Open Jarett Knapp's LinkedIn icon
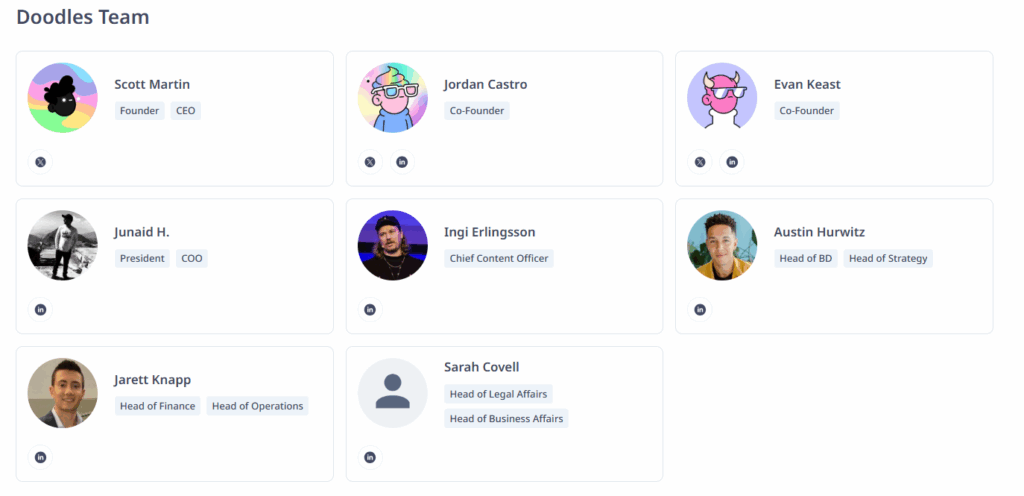 pyautogui.click(x=40, y=458)
